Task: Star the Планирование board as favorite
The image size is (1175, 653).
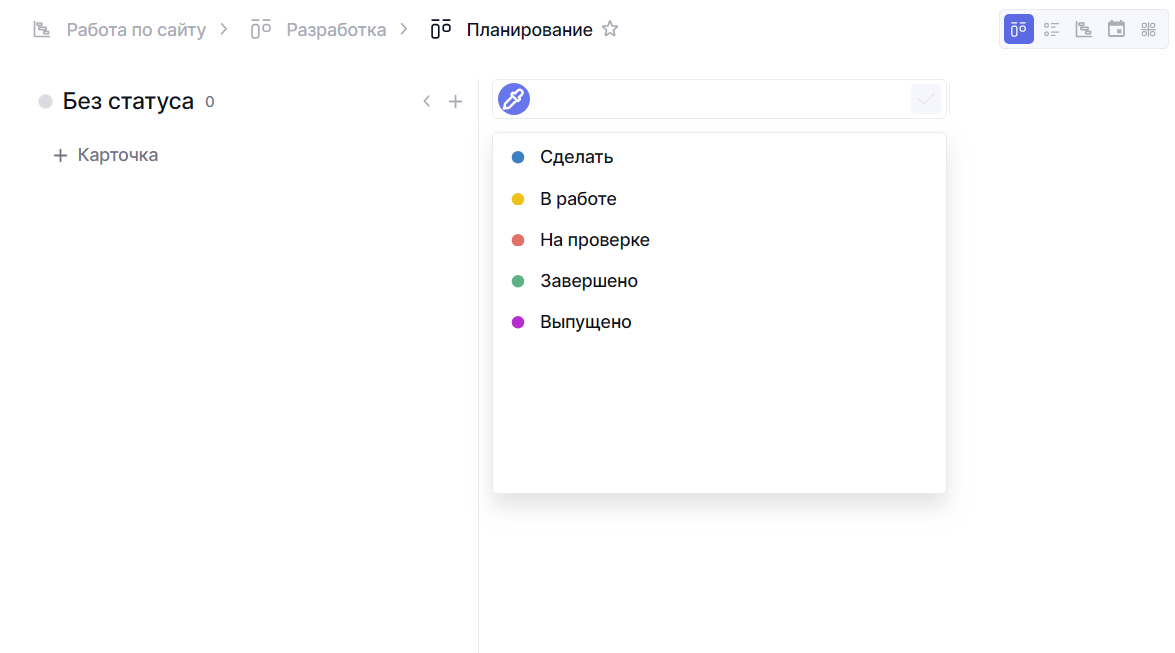Action: pos(610,29)
